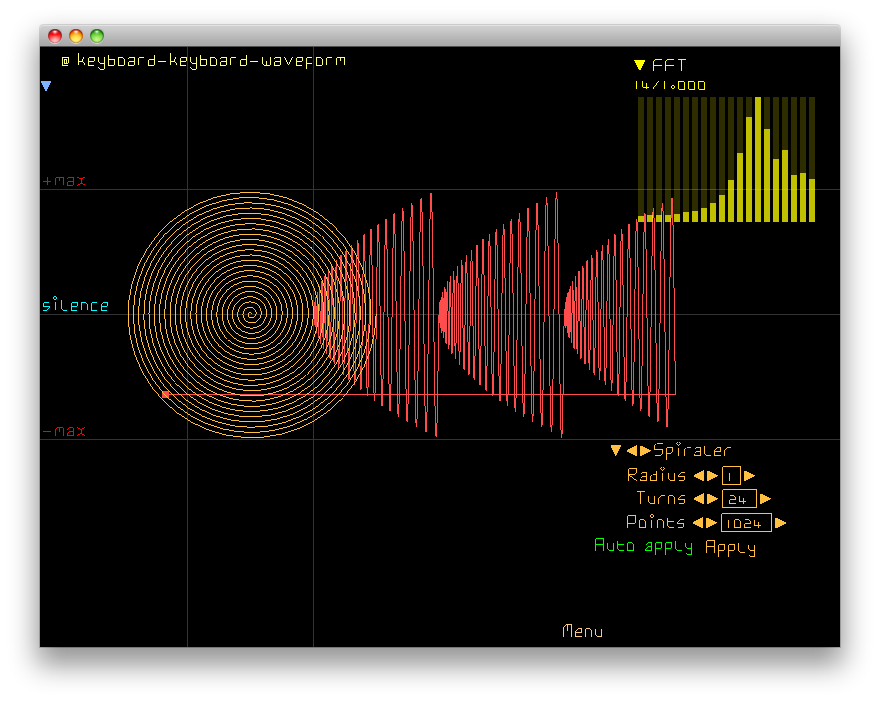Image resolution: width=880 pixels, height=702 pixels.
Task: Open the Menu at the bottom
Action: point(582,631)
